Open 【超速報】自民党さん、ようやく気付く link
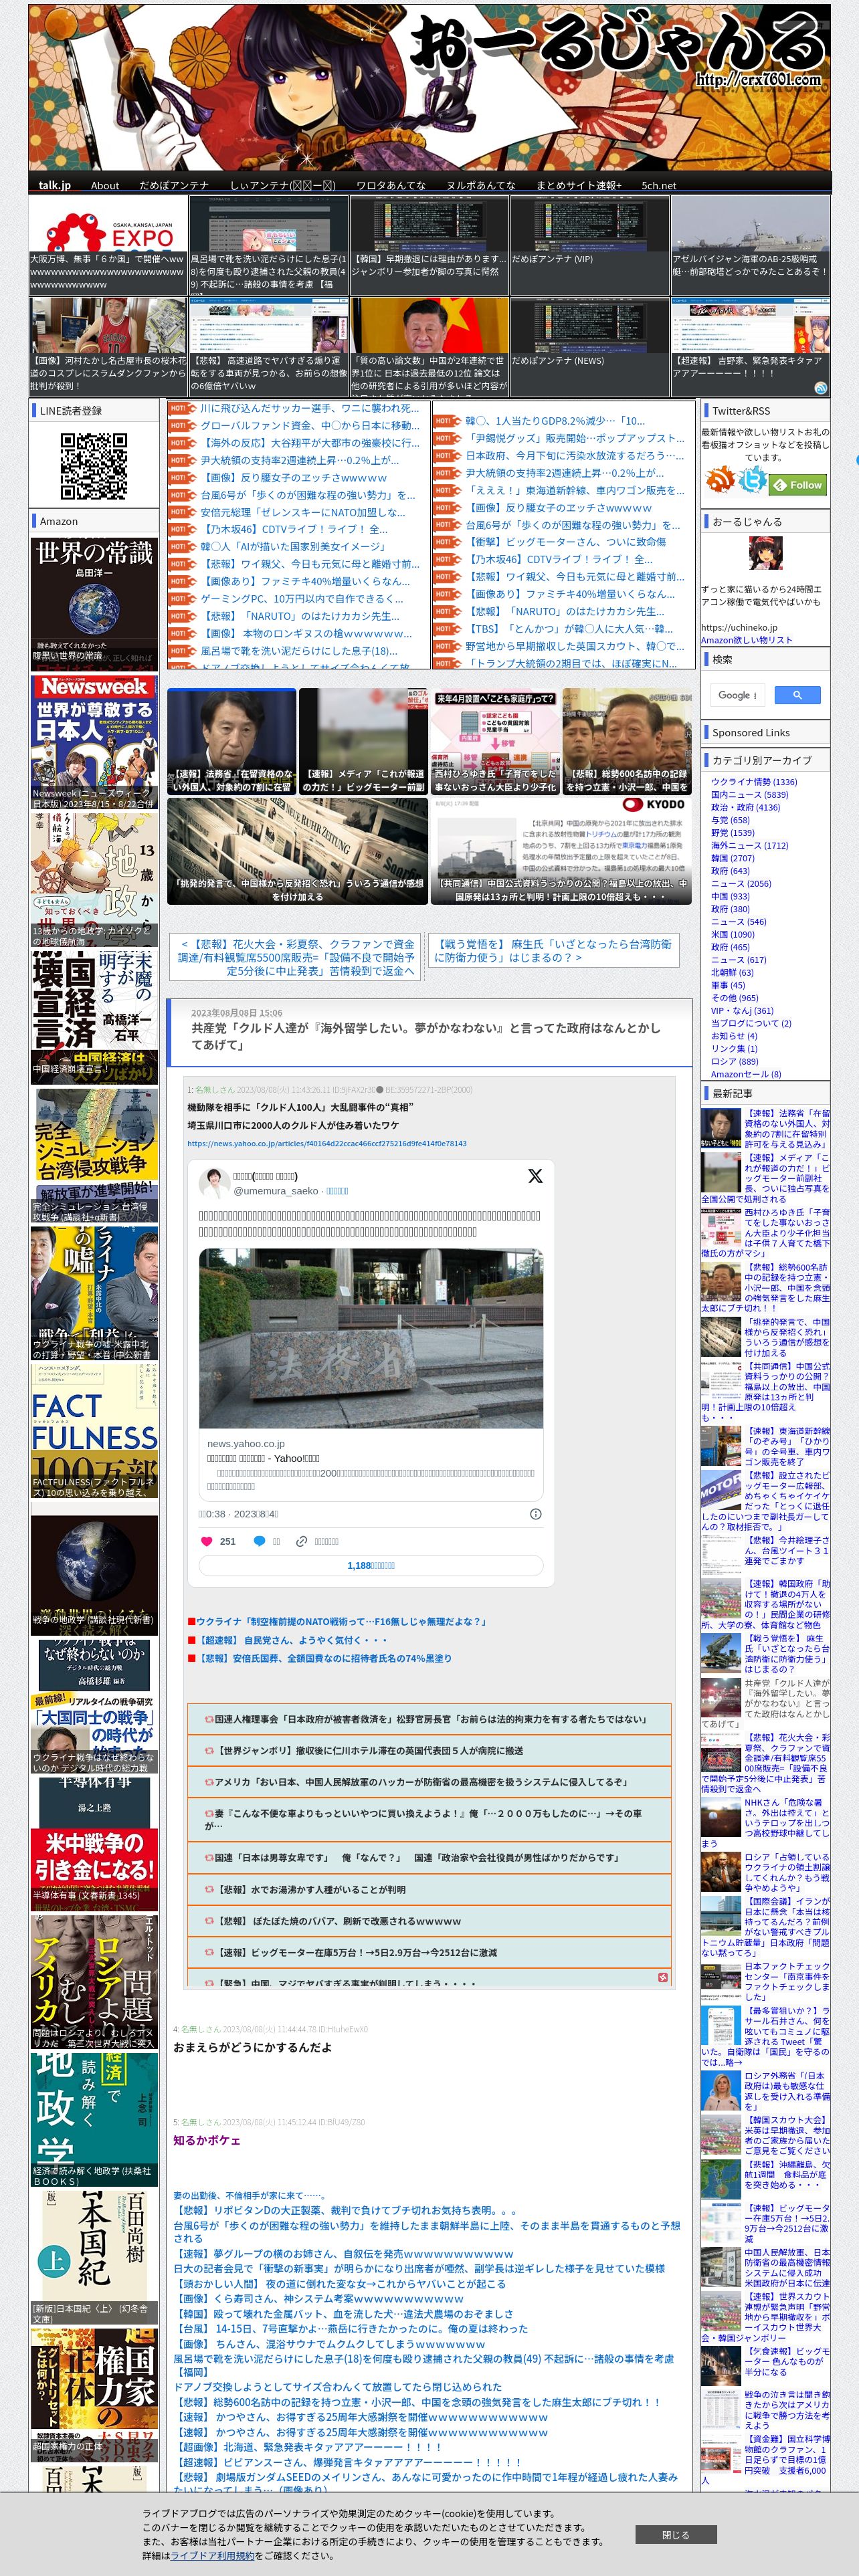This screenshot has width=859, height=2576. (291, 1640)
